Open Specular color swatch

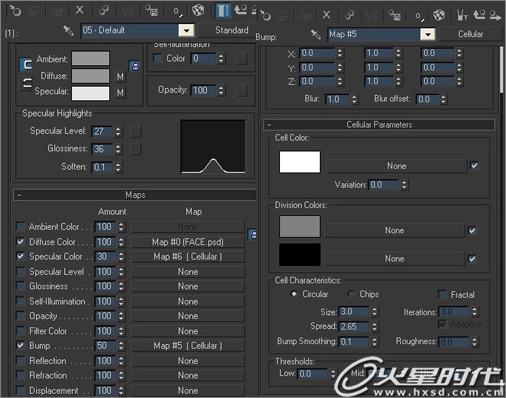tap(90, 93)
